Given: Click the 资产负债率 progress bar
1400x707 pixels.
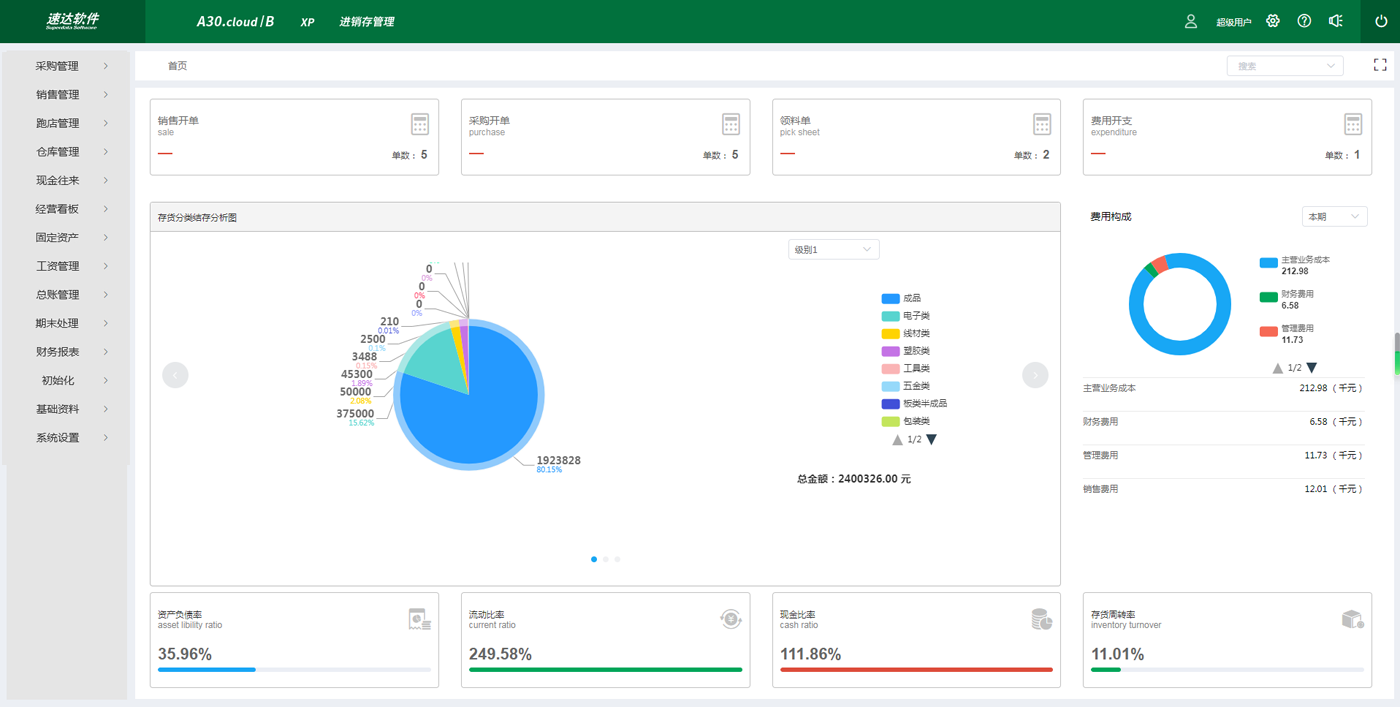Looking at the screenshot, I should (294, 670).
